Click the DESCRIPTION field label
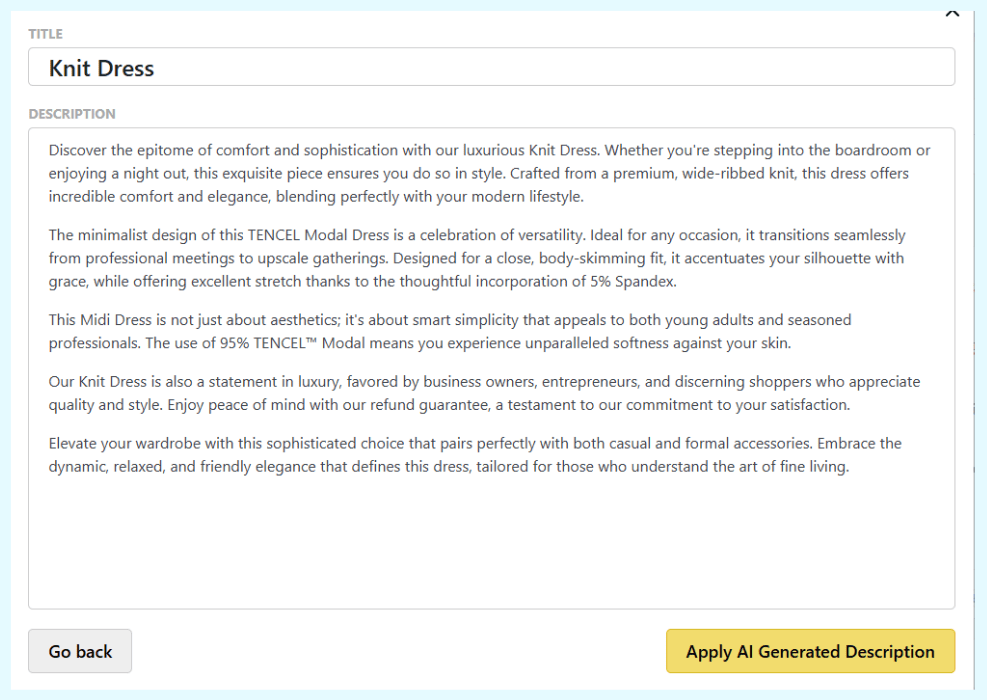 click(72, 114)
